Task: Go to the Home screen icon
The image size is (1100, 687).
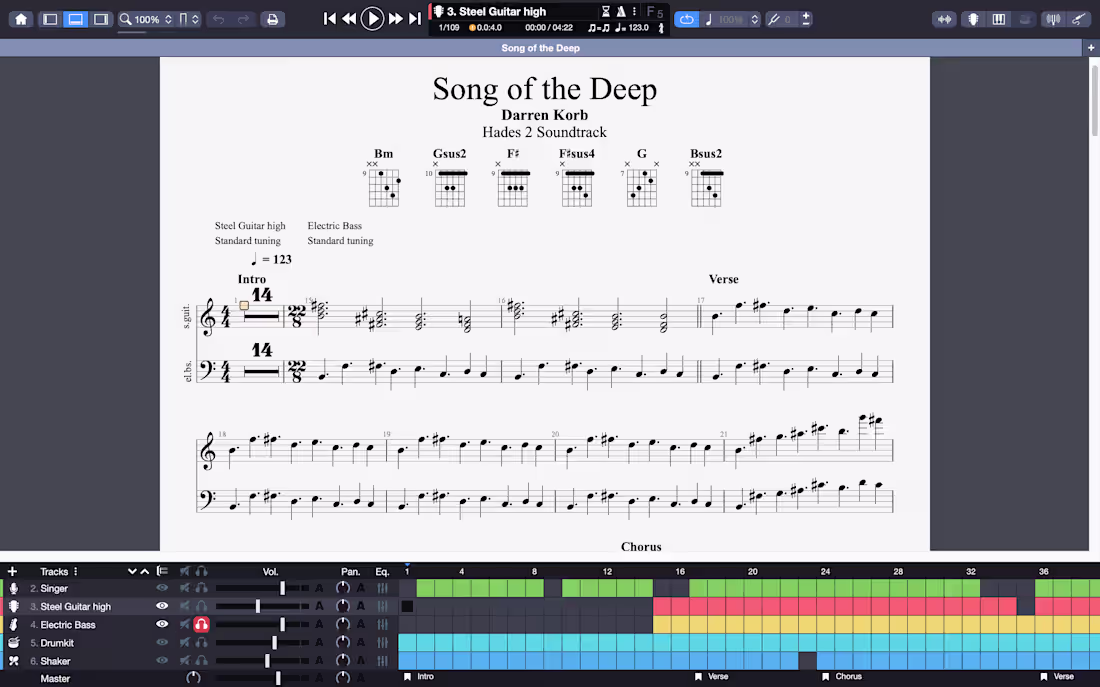Action: (x=21, y=19)
